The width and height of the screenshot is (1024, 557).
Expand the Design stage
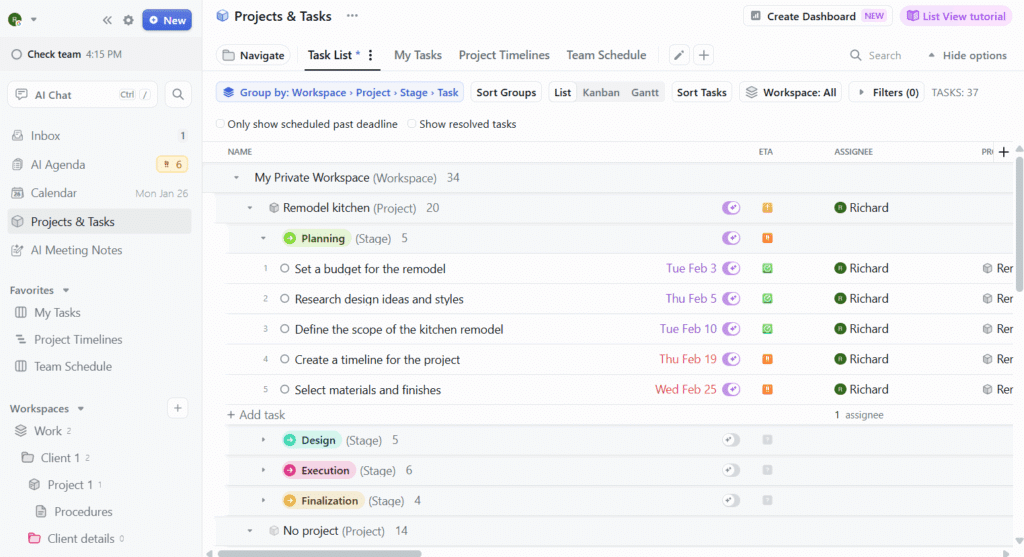(x=263, y=440)
